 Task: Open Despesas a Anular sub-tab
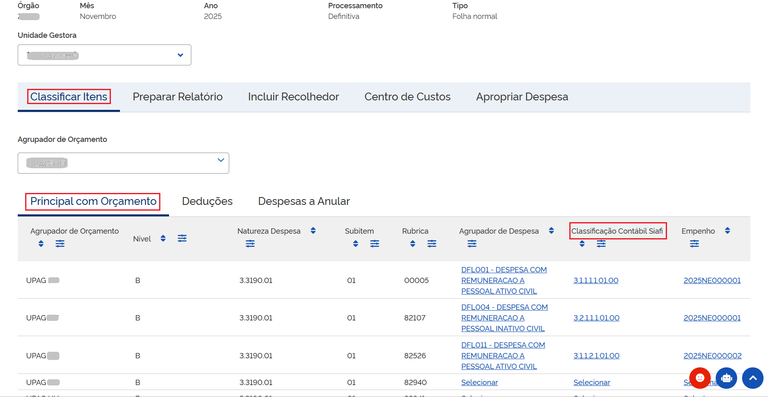[x=304, y=201]
